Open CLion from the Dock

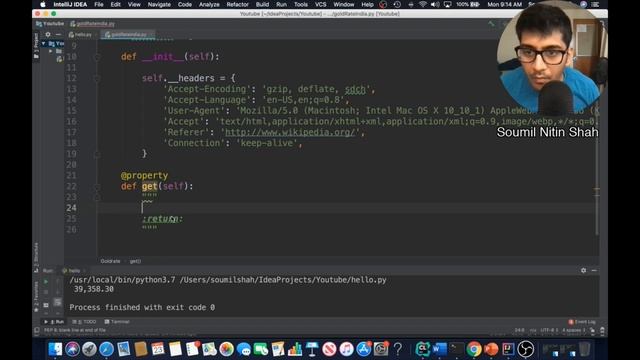click(x=422, y=349)
